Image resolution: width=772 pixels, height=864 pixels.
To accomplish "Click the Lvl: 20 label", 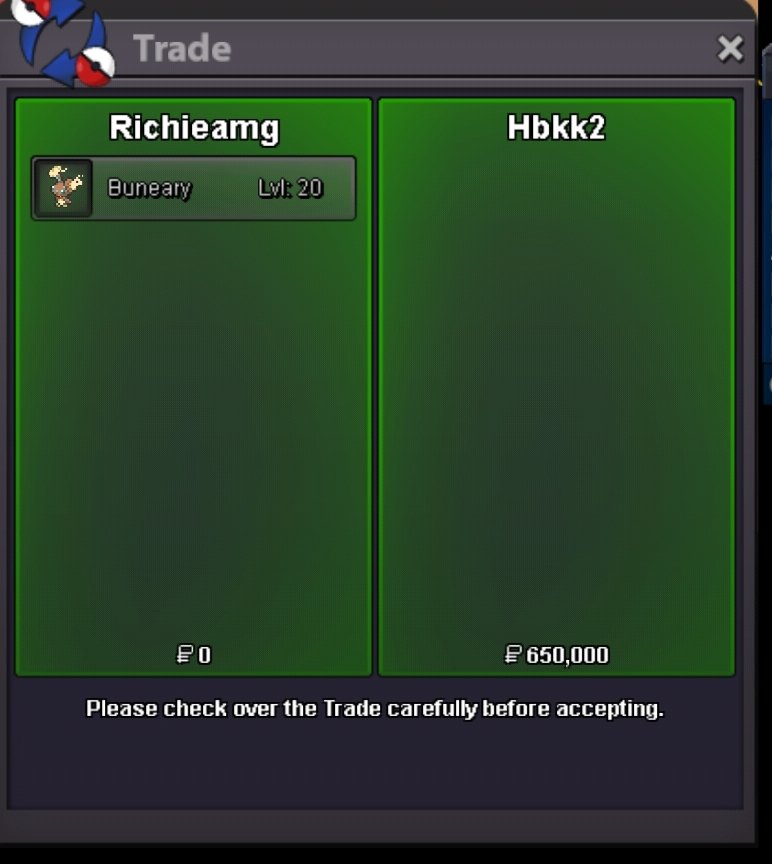I will coord(290,188).
